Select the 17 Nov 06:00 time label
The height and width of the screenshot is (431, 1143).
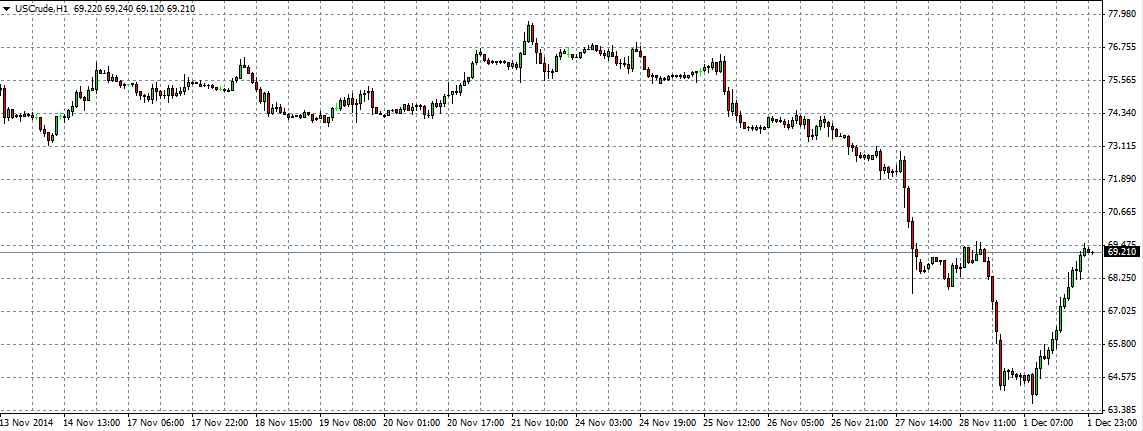(x=156, y=423)
